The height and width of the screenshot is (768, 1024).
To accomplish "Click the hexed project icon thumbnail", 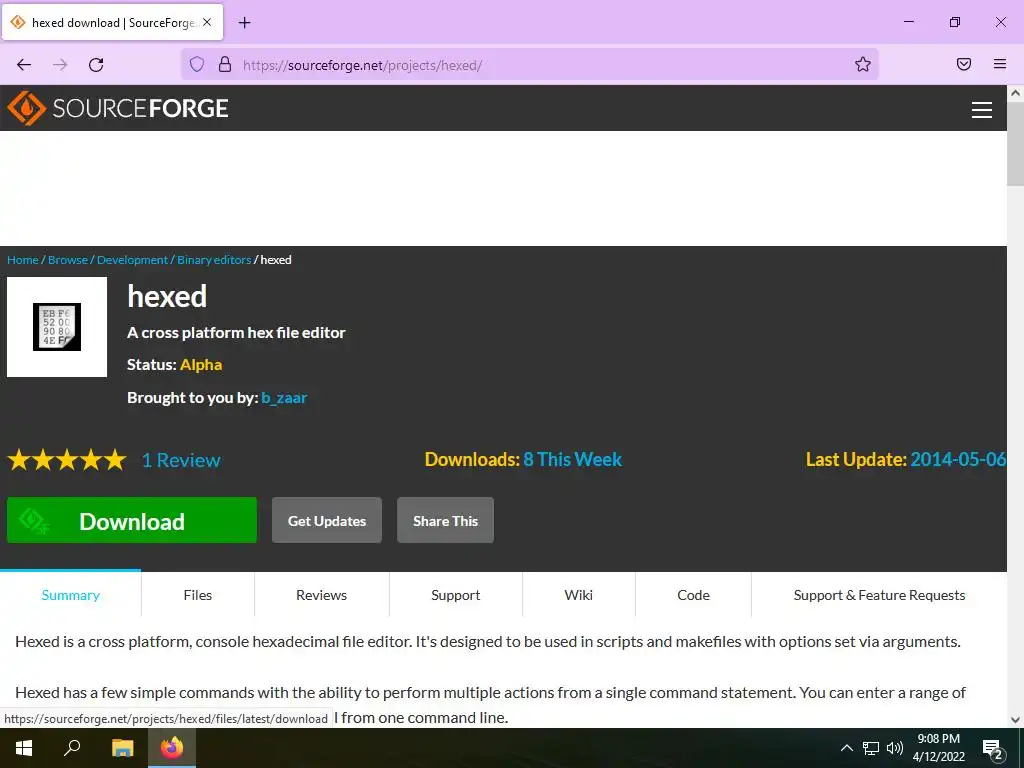I will point(57,327).
